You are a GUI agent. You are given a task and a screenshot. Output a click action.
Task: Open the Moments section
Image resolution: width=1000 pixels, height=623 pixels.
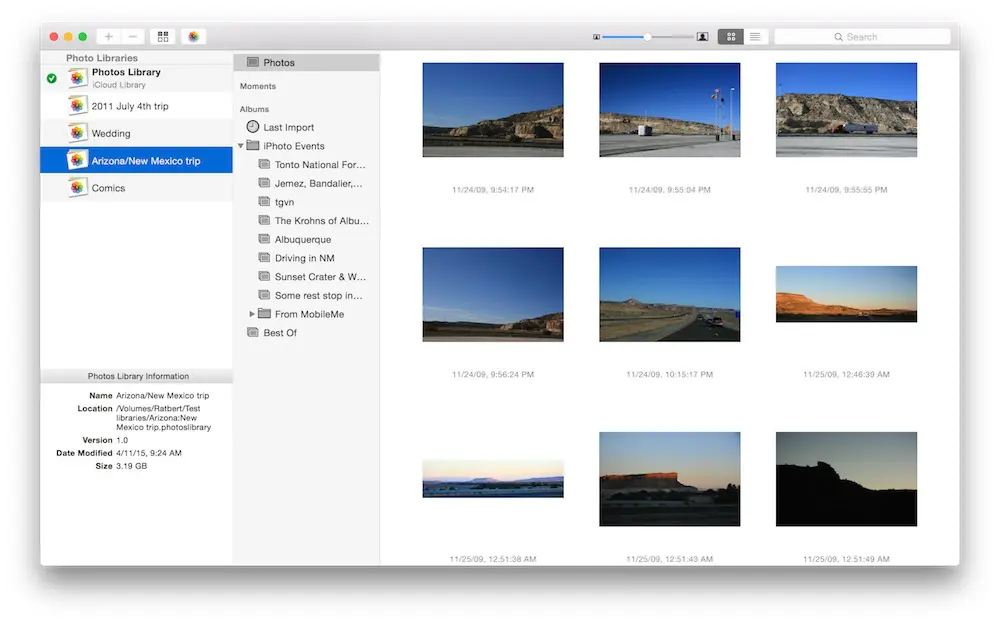[258, 86]
